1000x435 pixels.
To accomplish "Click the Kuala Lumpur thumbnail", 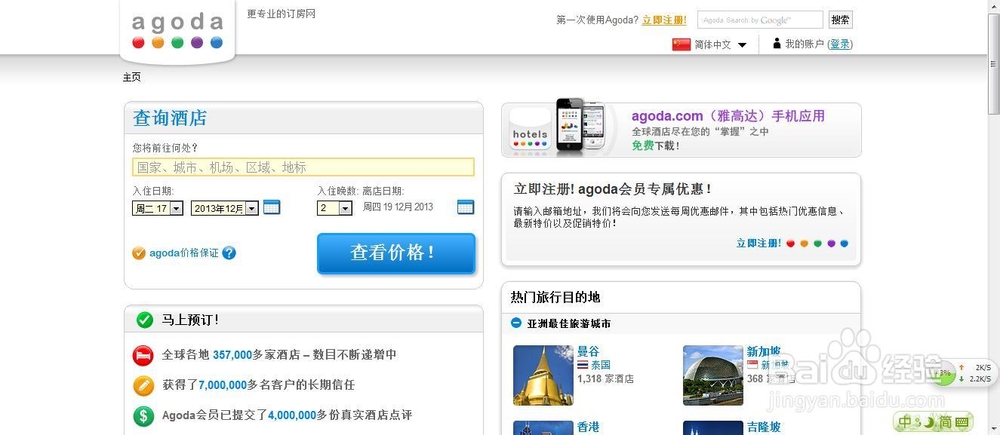I will click(x=713, y=428).
